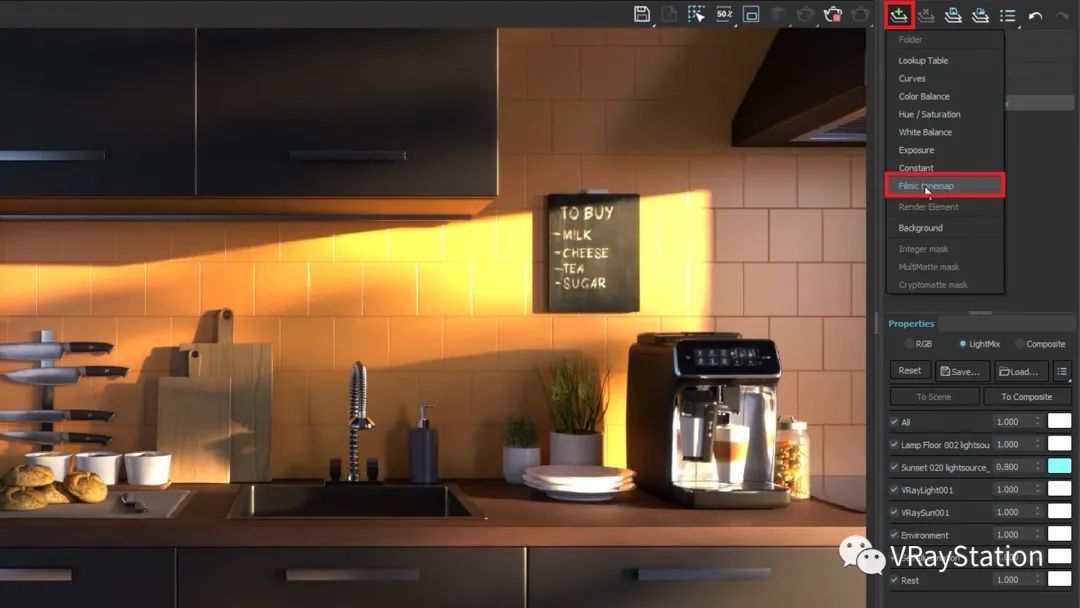Edit the VRaySun001 value field 1.000
This screenshot has width=1080, height=608.
(1012, 512)
